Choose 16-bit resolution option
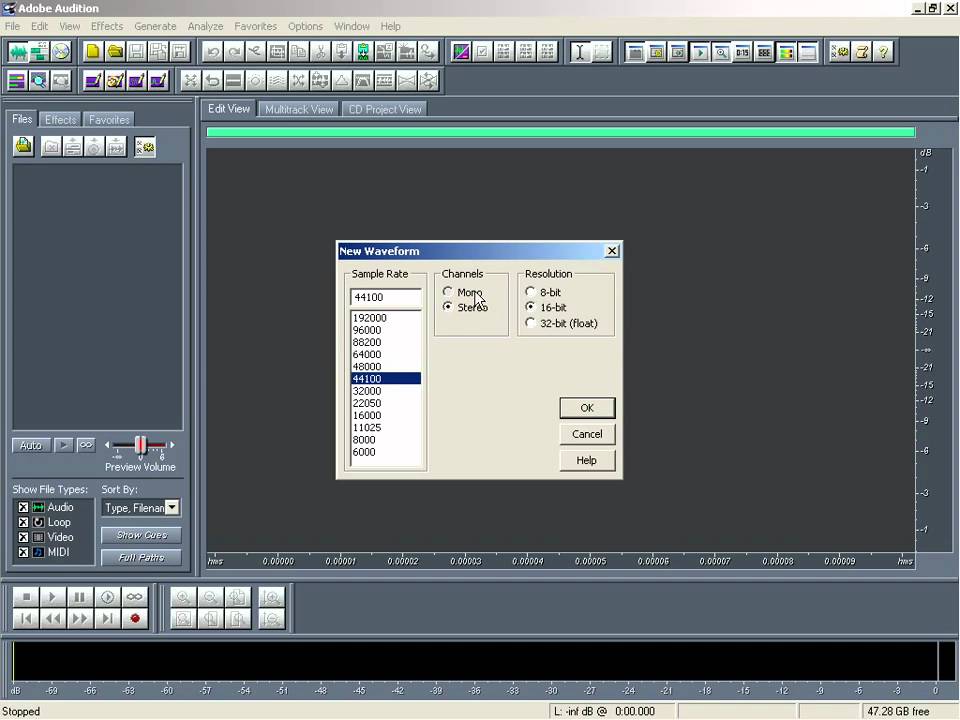Viewport: 960px width, 720px height. tap(530, 307)
